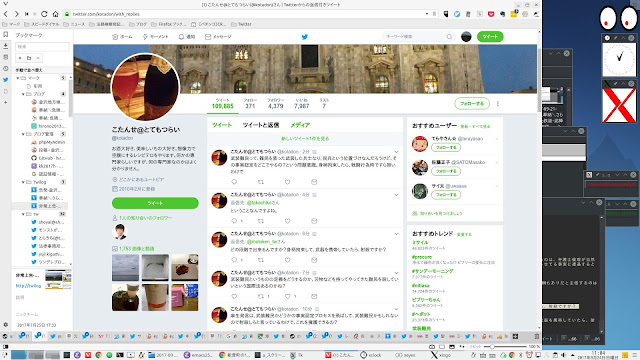Viewport: 640px width, 360px height.
Task: Follow suggested user @SATOMasako
Action: 446,171
